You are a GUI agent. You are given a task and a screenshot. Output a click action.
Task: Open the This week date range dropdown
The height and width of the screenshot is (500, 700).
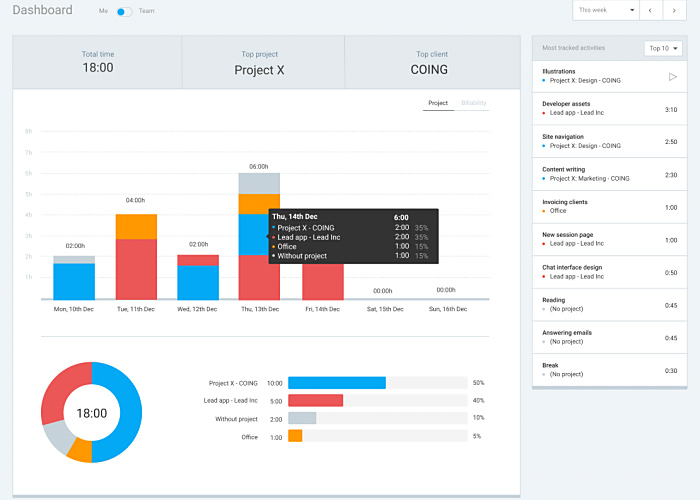tap(606, 10)
